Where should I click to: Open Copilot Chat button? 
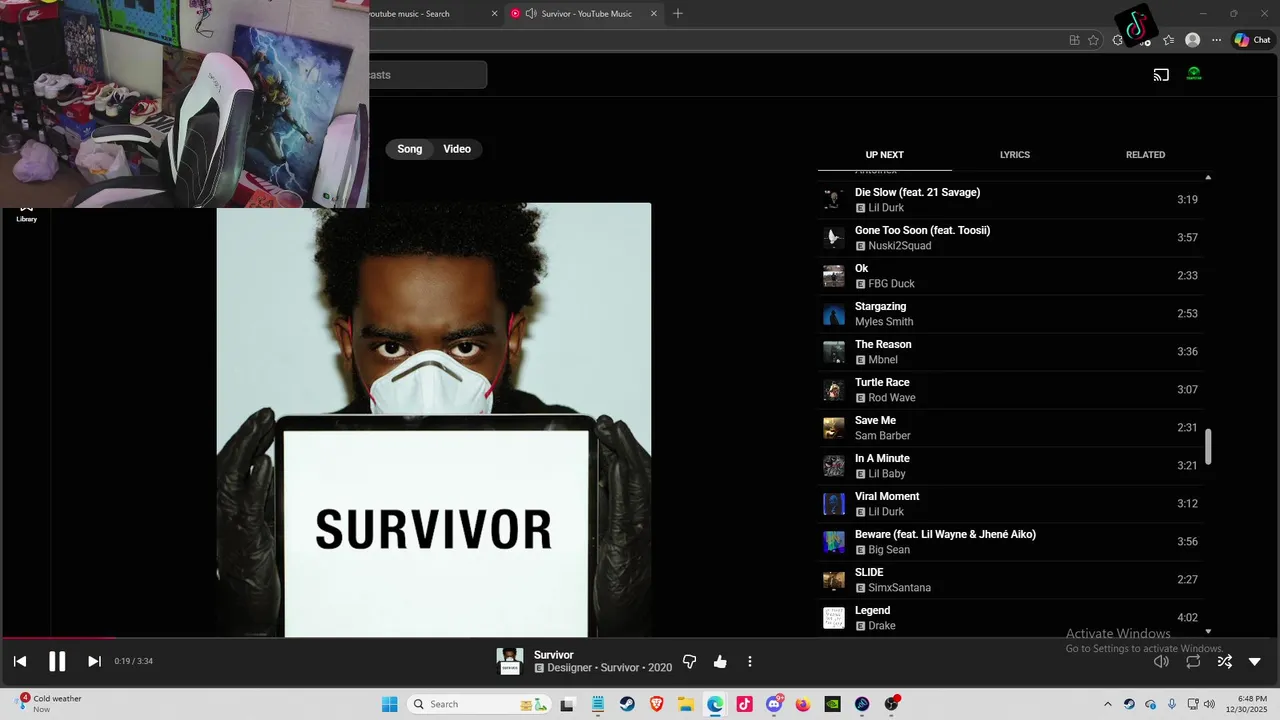pyautogui.click(x=1252, y=40)
